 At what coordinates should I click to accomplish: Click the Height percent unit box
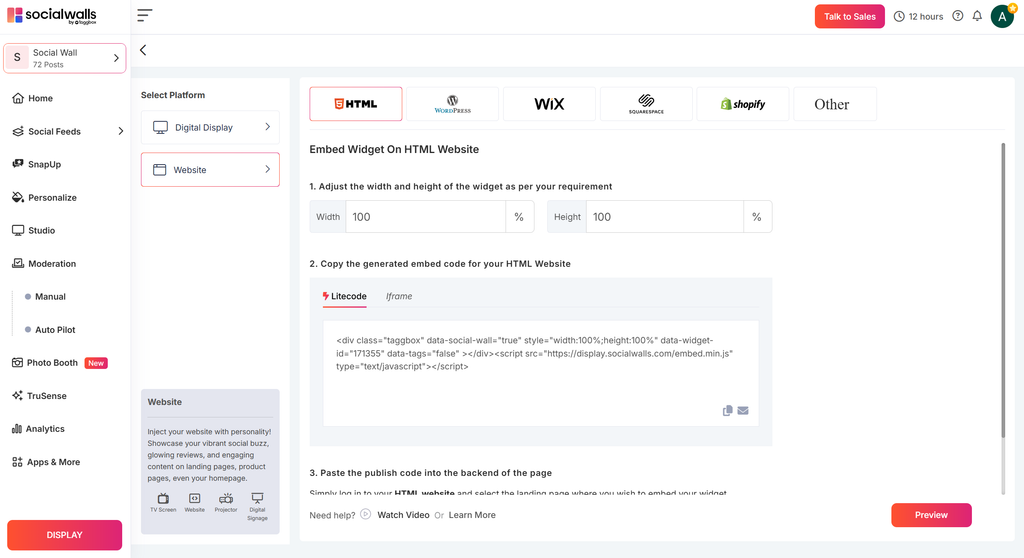(757, 217)
